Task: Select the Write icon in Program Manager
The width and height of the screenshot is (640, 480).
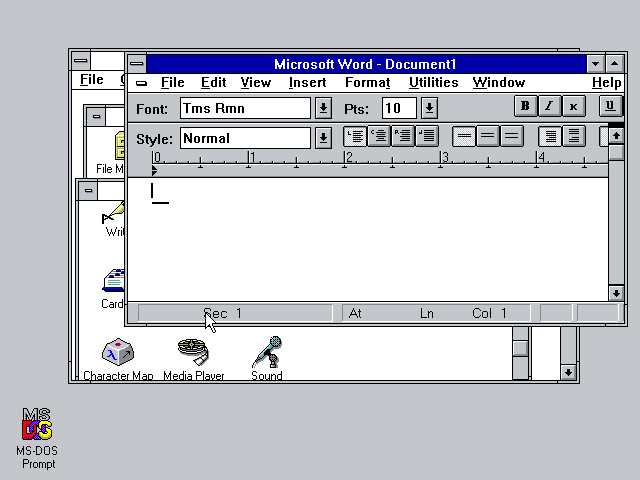Action: point(114,219)
